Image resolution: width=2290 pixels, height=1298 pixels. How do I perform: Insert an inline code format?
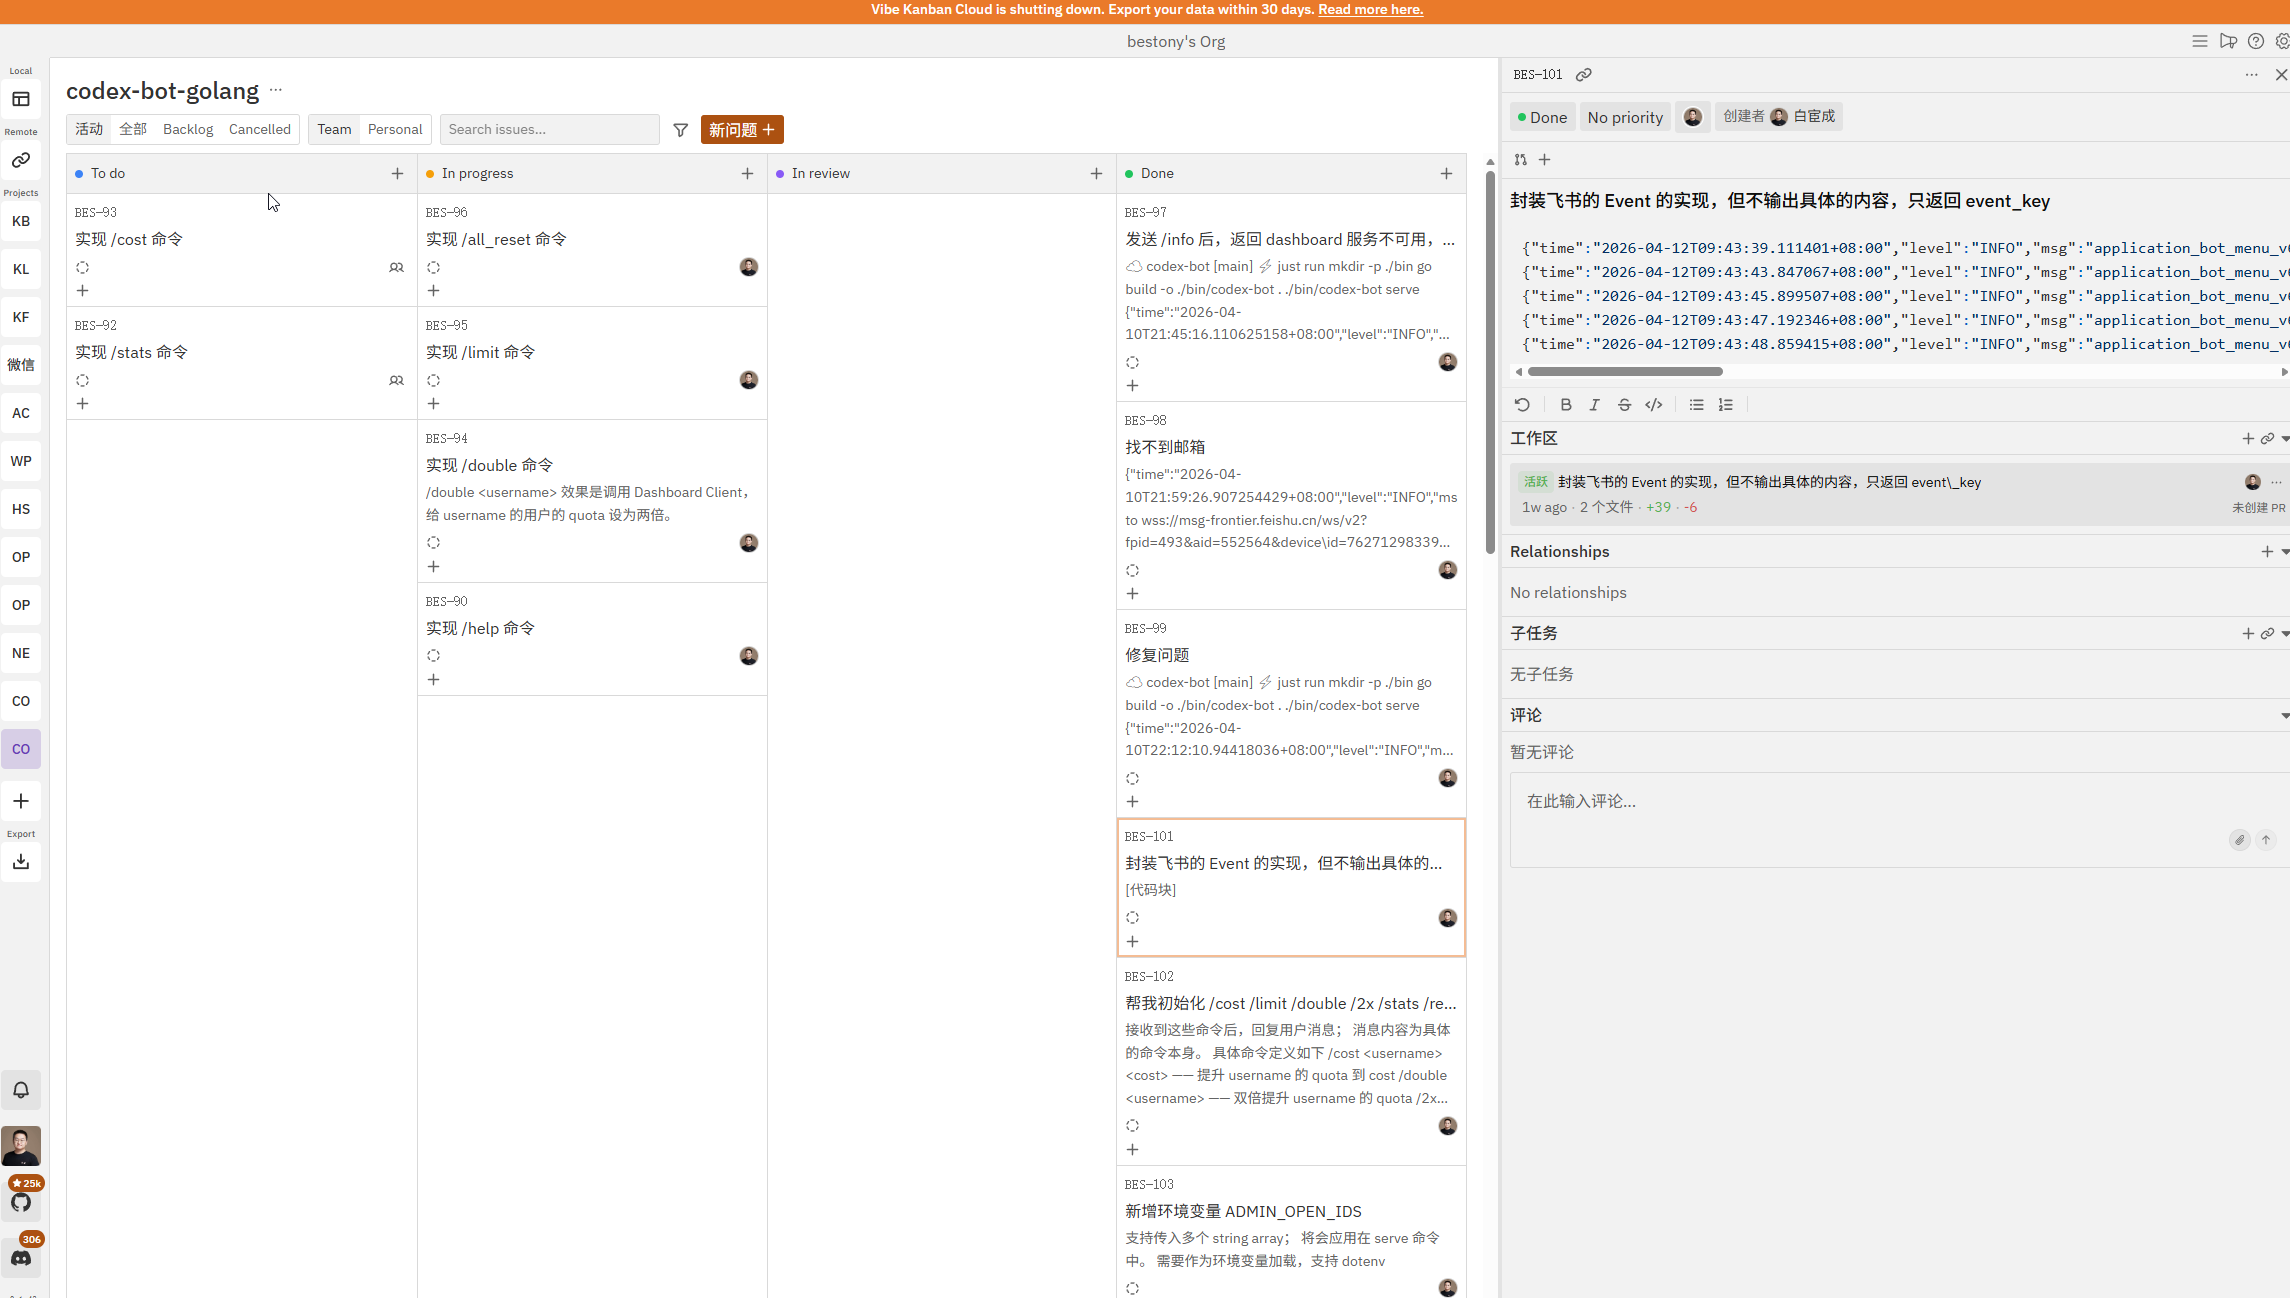pos(1654,405)
